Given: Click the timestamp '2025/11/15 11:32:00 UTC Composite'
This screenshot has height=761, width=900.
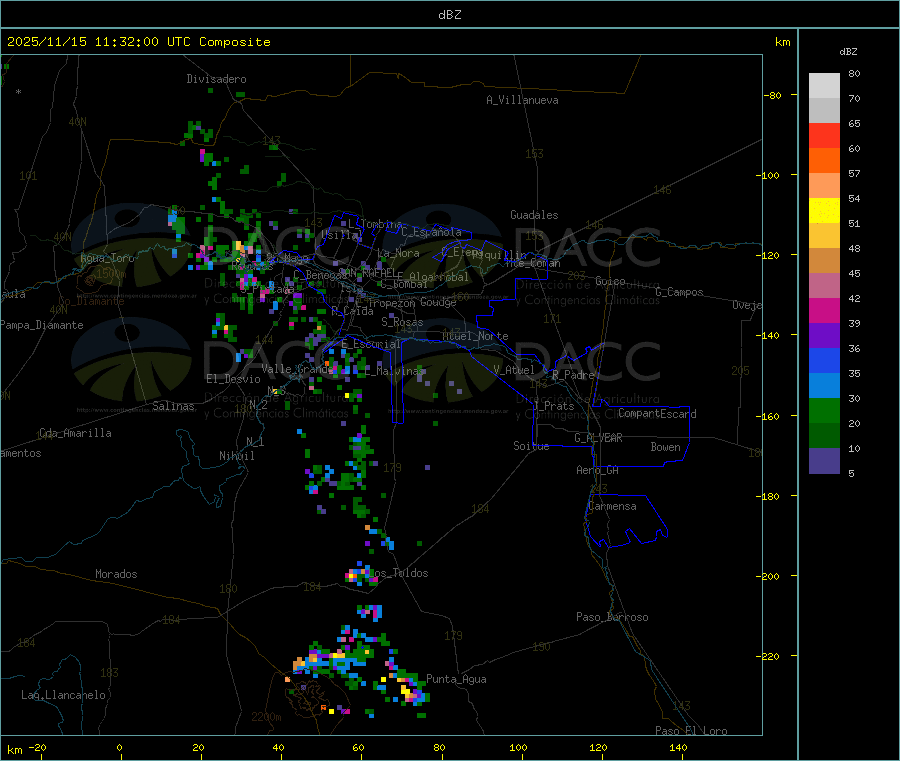Looking at the screenshot, I should [x=139, y=42].
